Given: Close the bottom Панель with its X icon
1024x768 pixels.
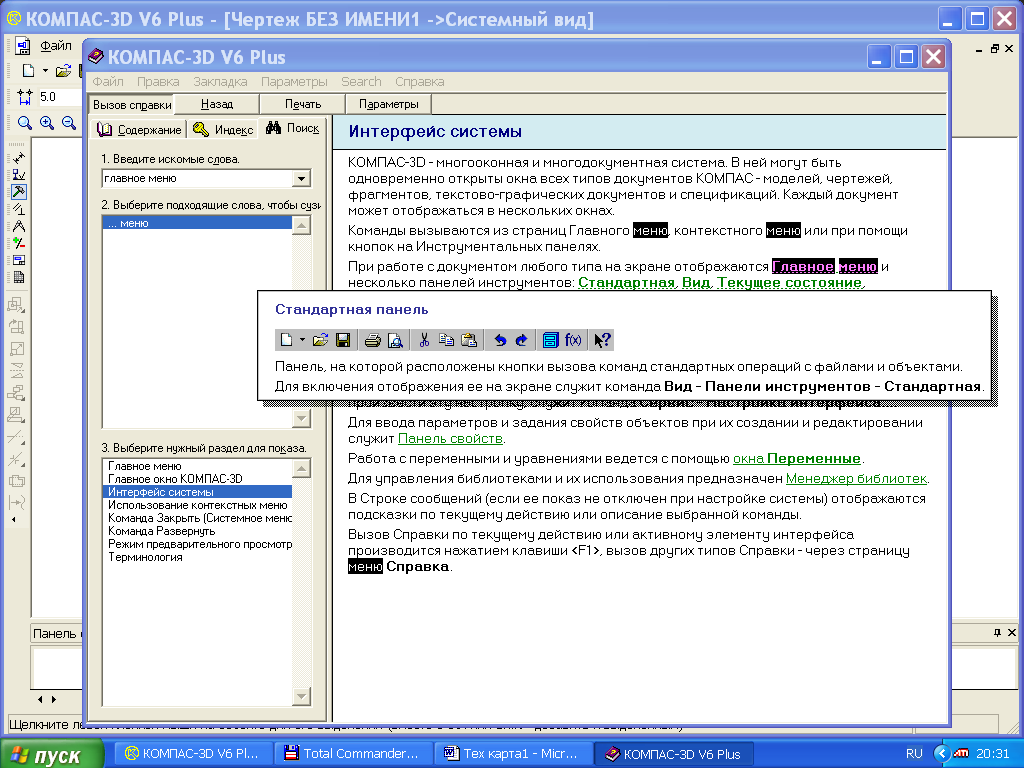Looking at the screenshot, I should tap(1011, 632).
